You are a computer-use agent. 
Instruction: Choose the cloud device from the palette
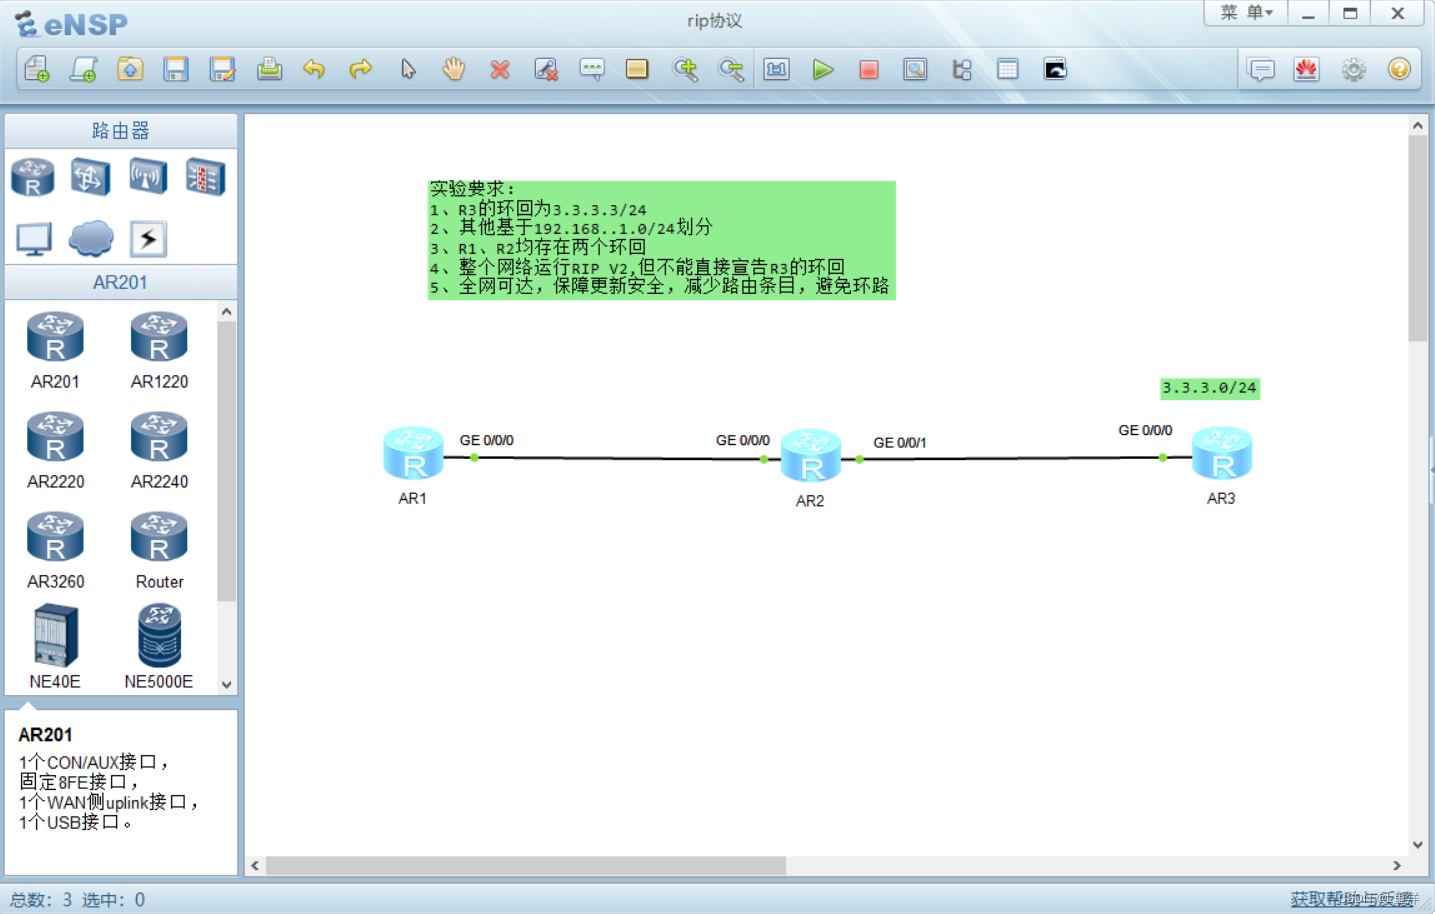pos(90,238)
